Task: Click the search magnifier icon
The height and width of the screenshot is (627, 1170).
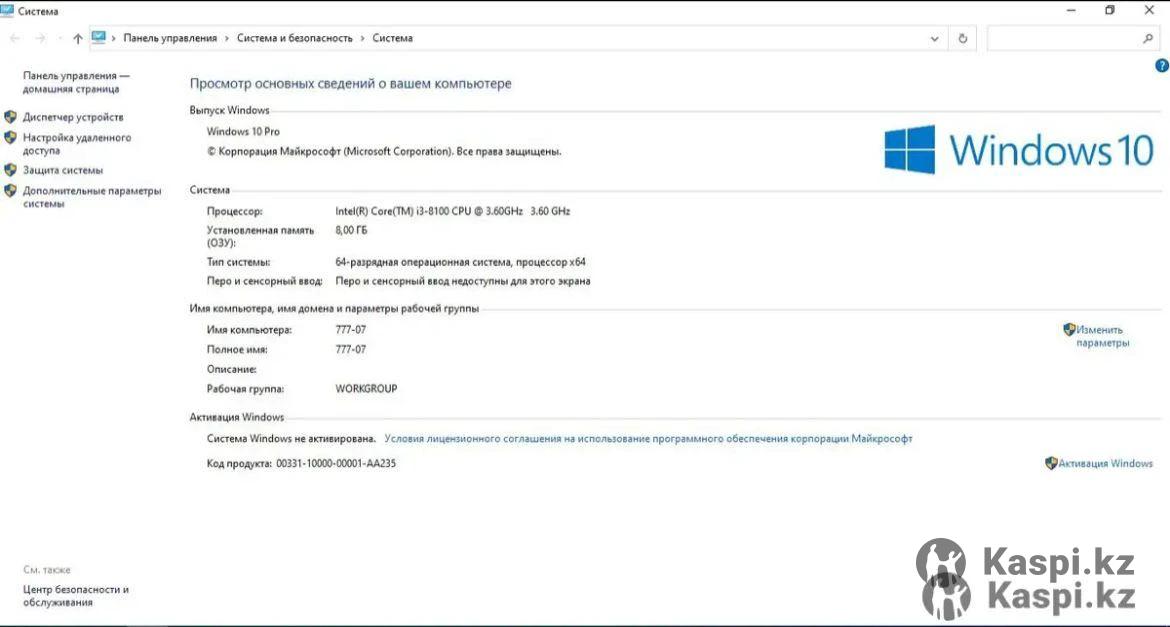Action: (x=1148, y=39)
